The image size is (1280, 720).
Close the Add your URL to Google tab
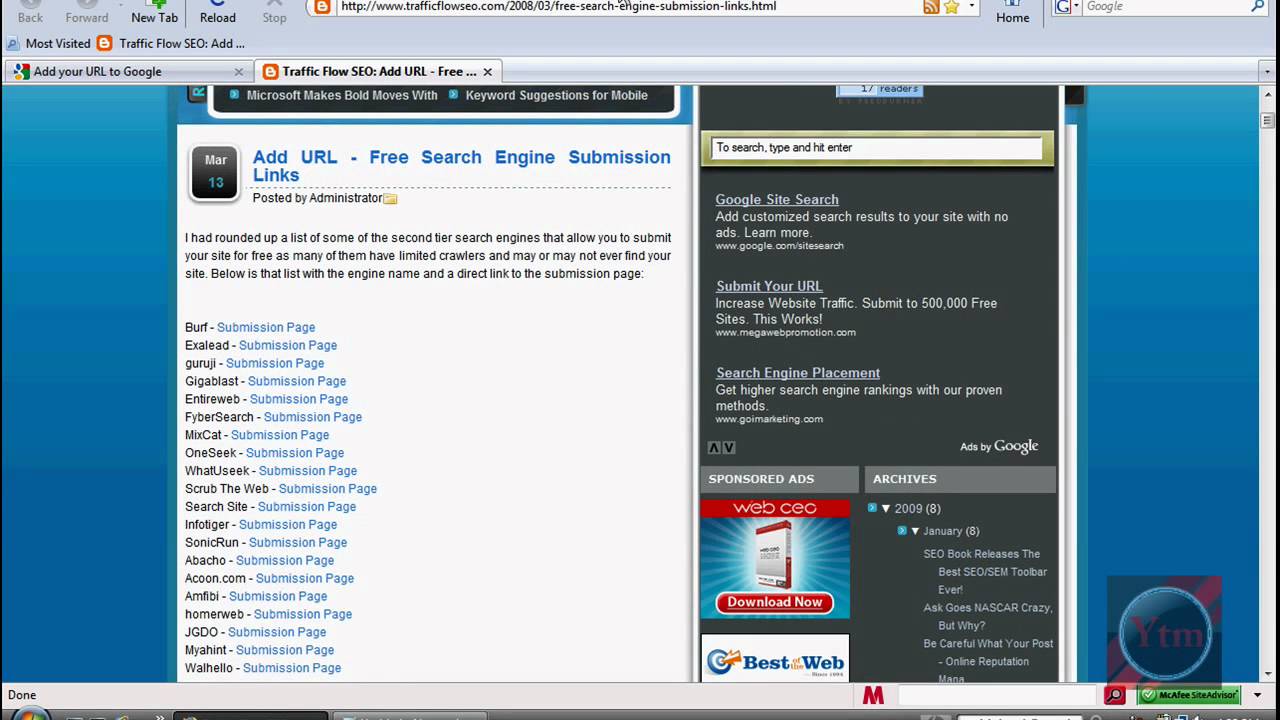coord(239,72)
